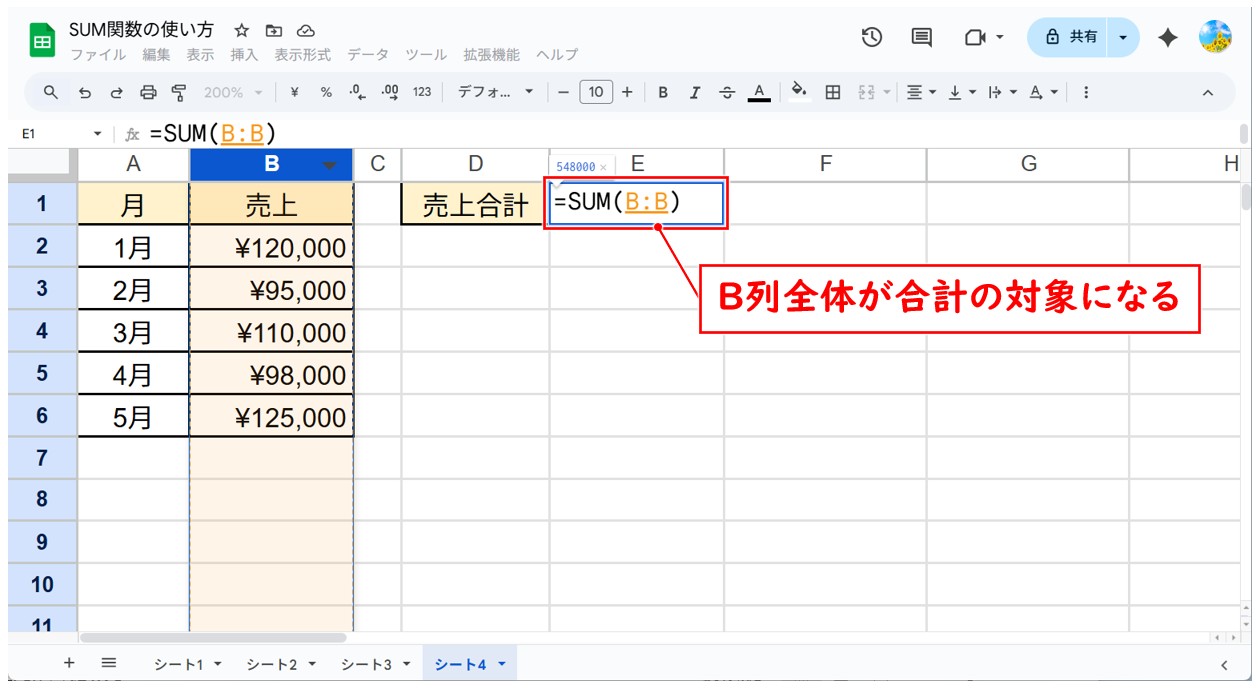Star the document SUM関数の使い方
This screenshot has width=1258, height=688.
[x=241, y=30]
